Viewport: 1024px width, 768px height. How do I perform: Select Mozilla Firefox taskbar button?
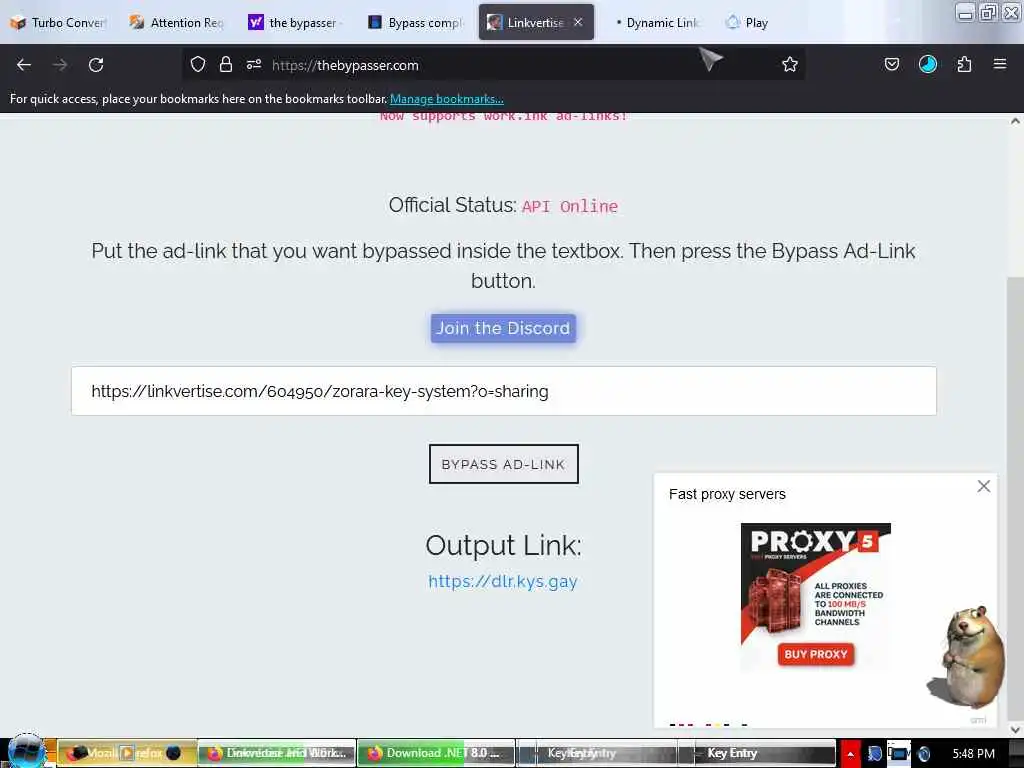pyautogui.click(x=127, y=753)
